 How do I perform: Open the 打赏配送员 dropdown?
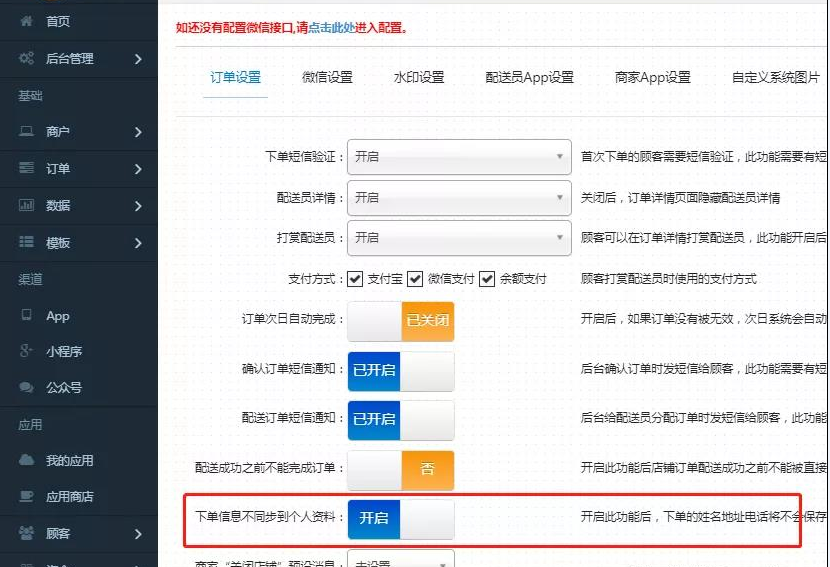459,238
